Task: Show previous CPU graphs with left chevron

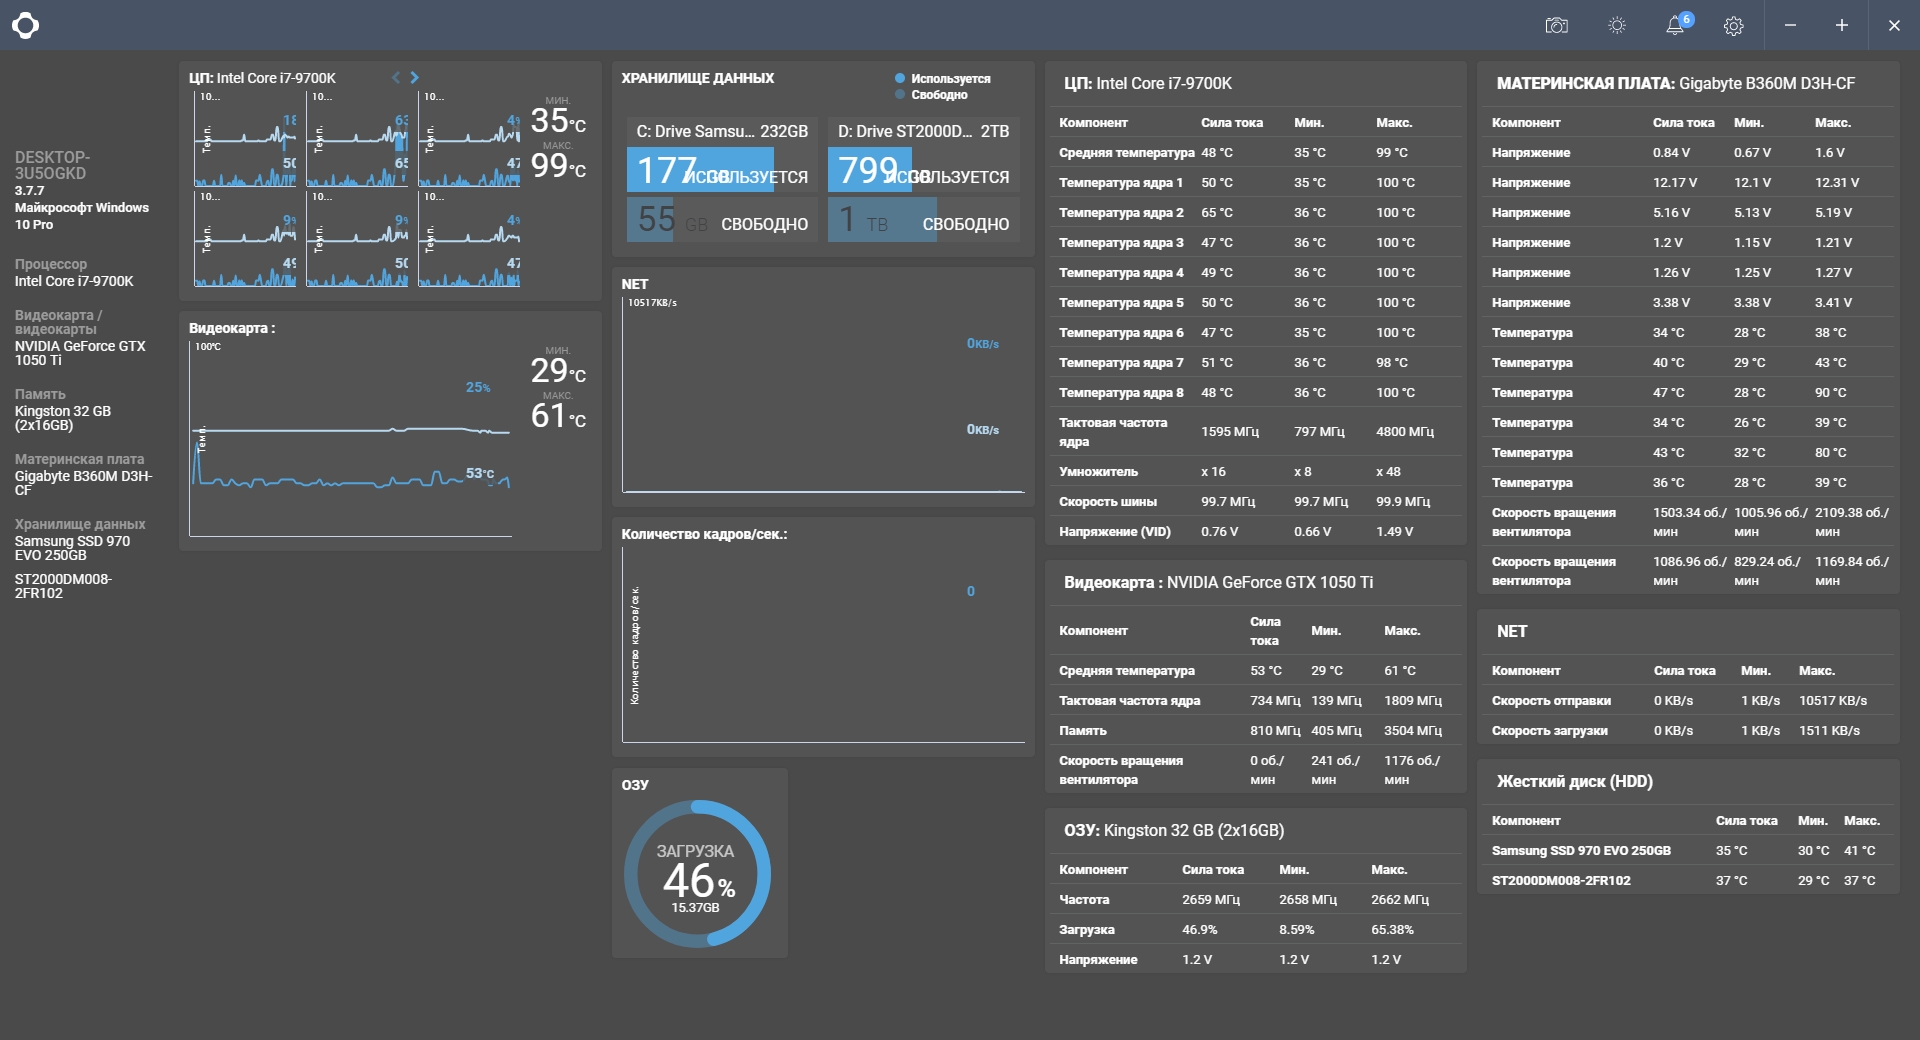Action: point(396,77)
